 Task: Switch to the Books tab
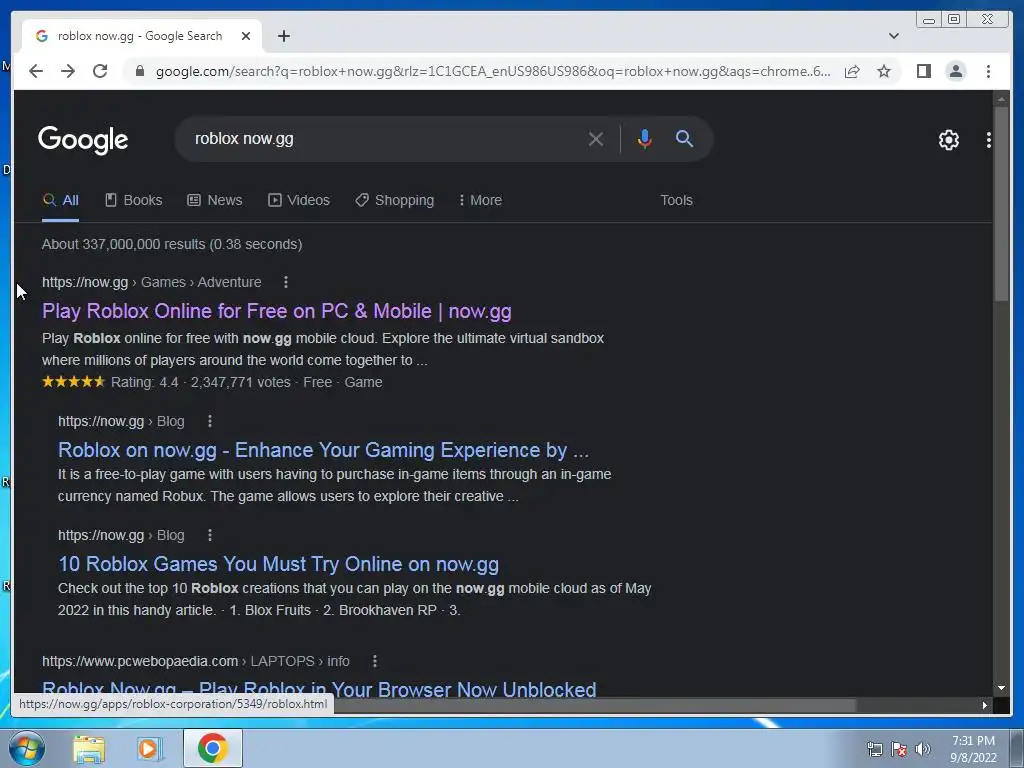click(x=134, y=200)
